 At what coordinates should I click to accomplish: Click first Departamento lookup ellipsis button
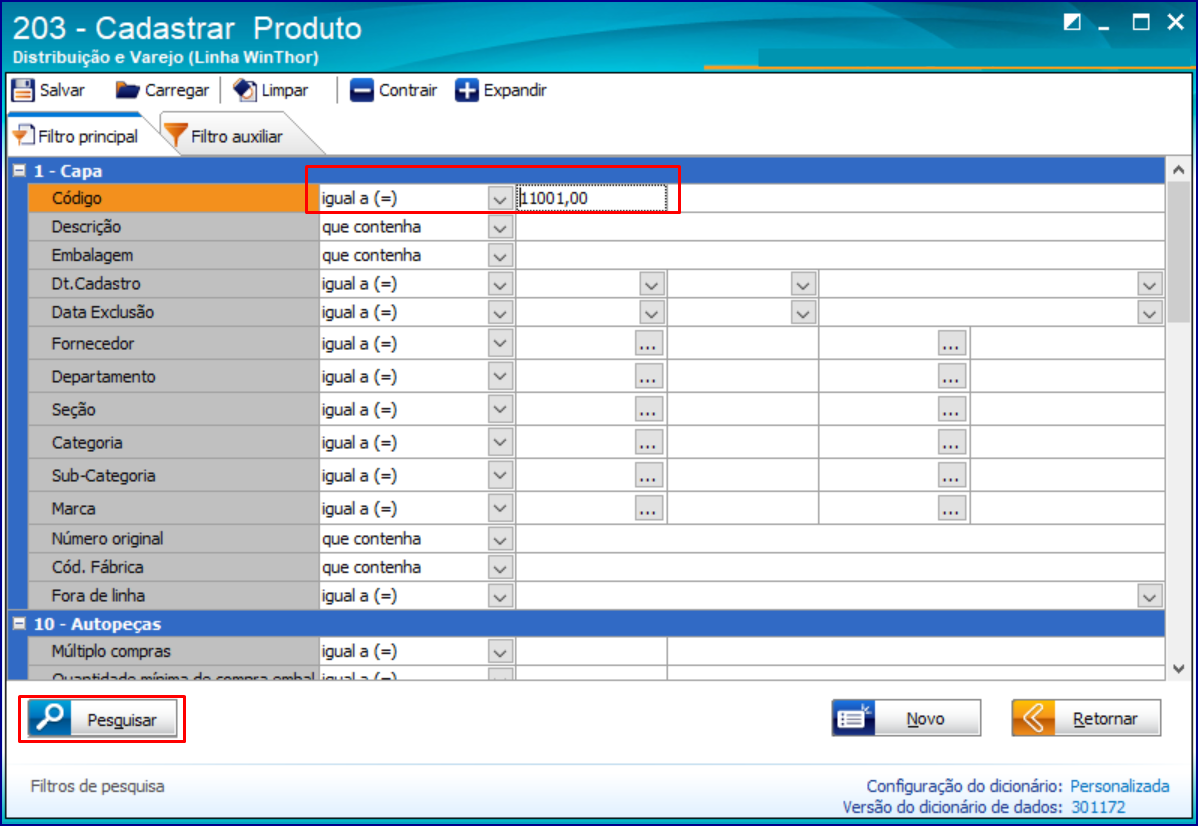(648, 377)
